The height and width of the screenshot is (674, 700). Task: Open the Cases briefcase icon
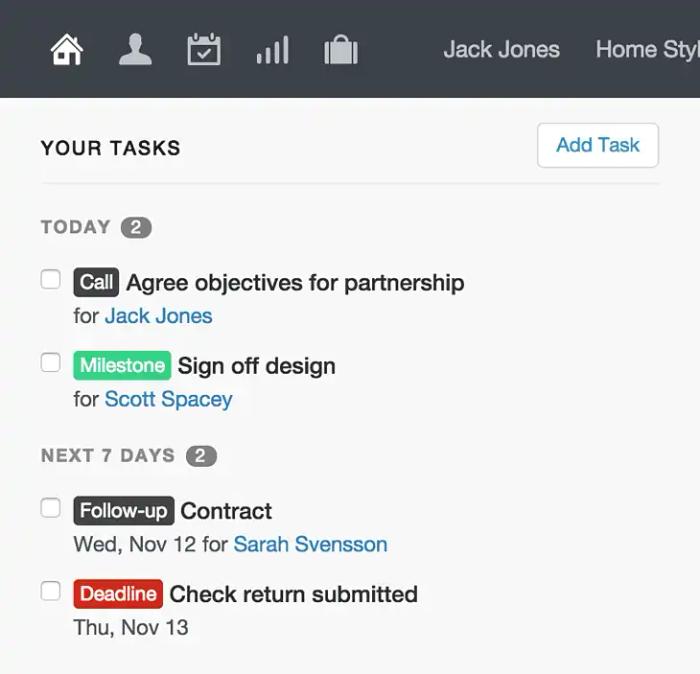click(x=341, y=50)
